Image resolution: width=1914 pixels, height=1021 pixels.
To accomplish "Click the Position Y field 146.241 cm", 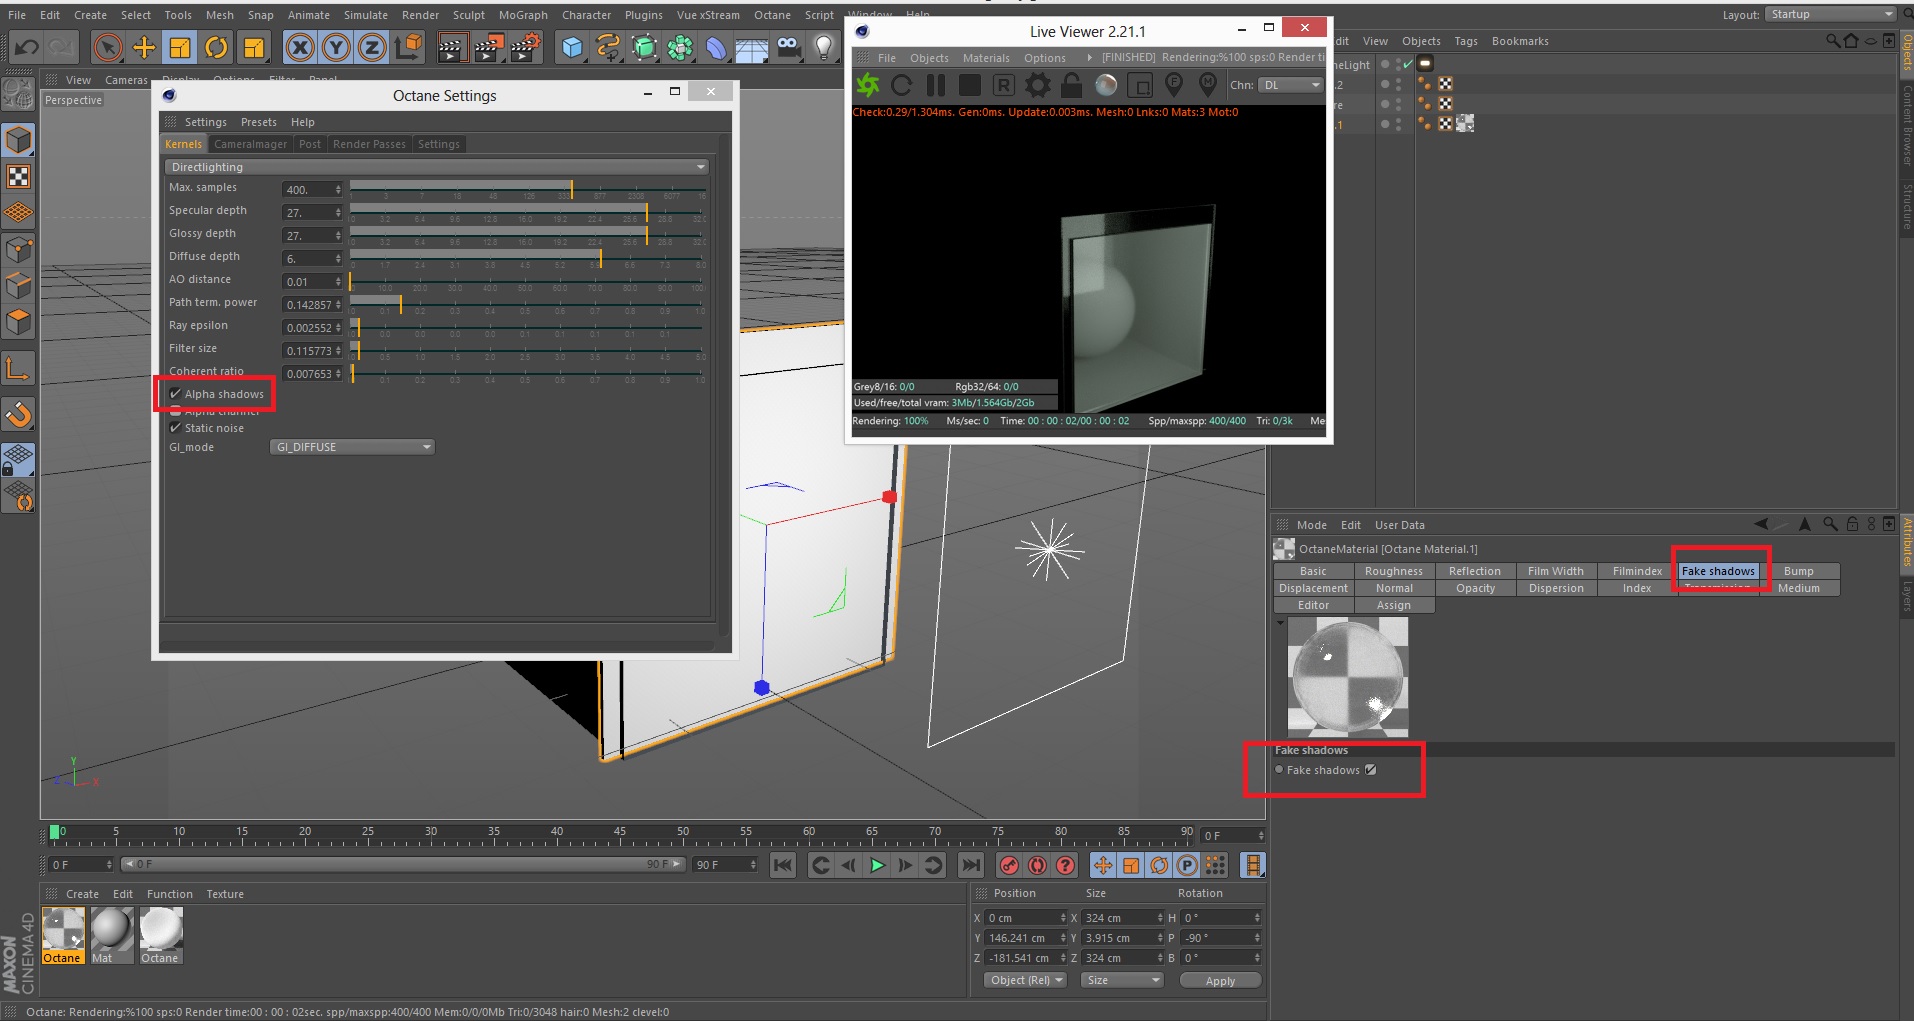I will pos(1026,938).
